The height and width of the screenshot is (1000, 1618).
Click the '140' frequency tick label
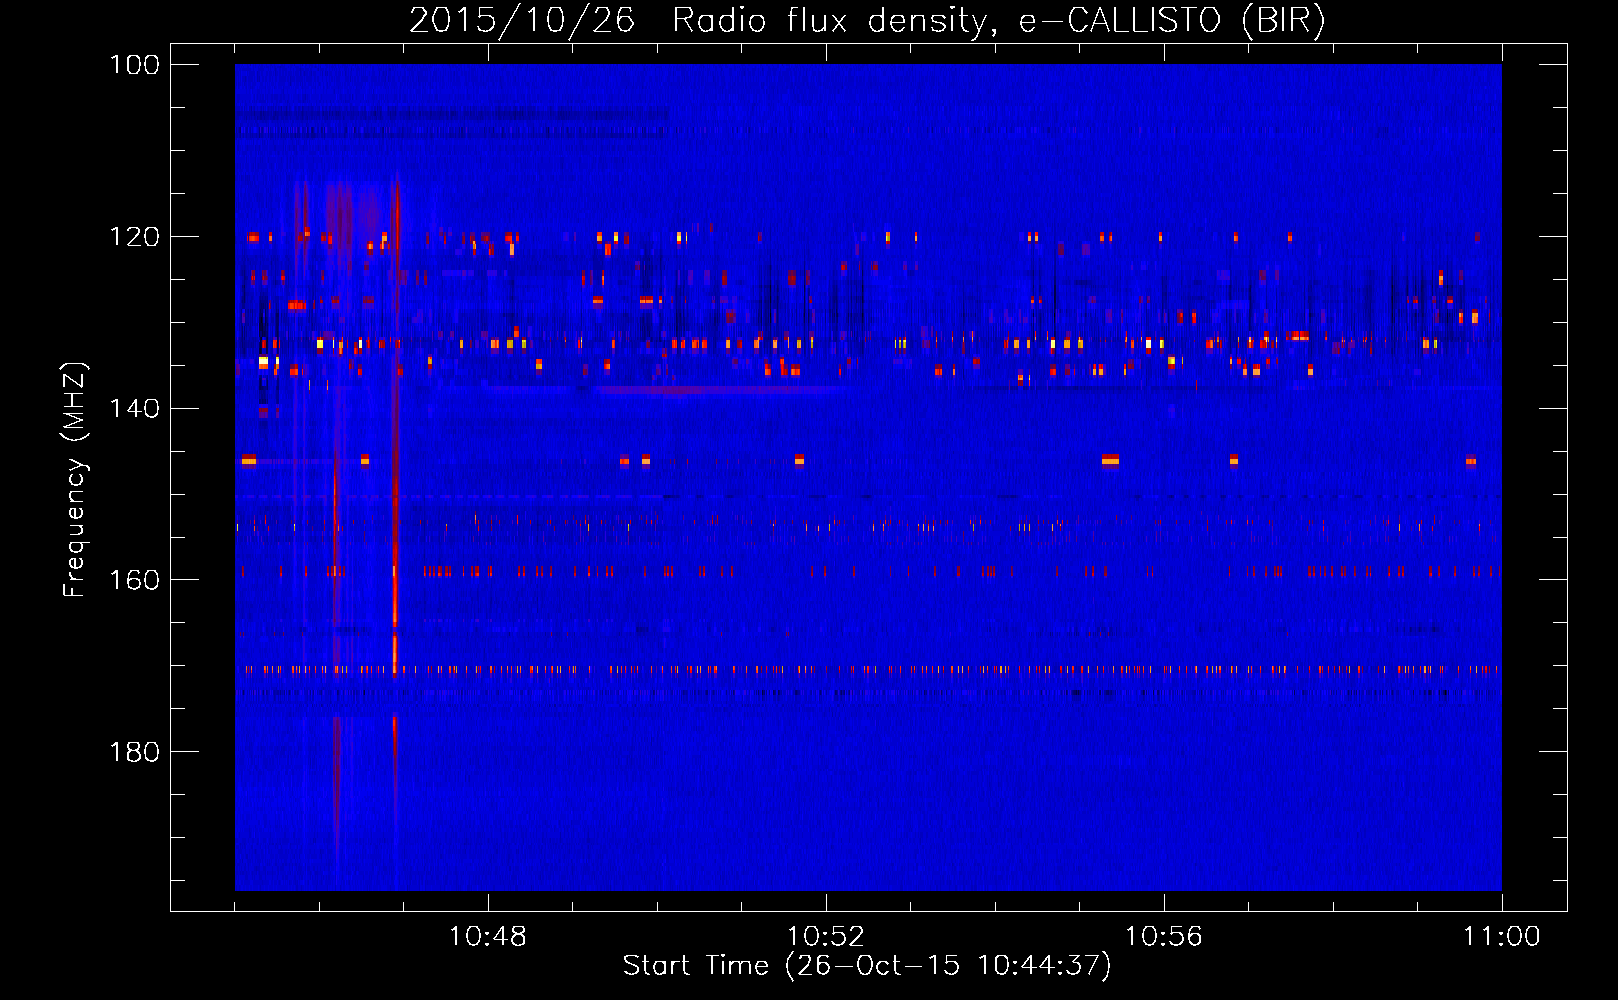pyautogui.click(x=135, y=408)
